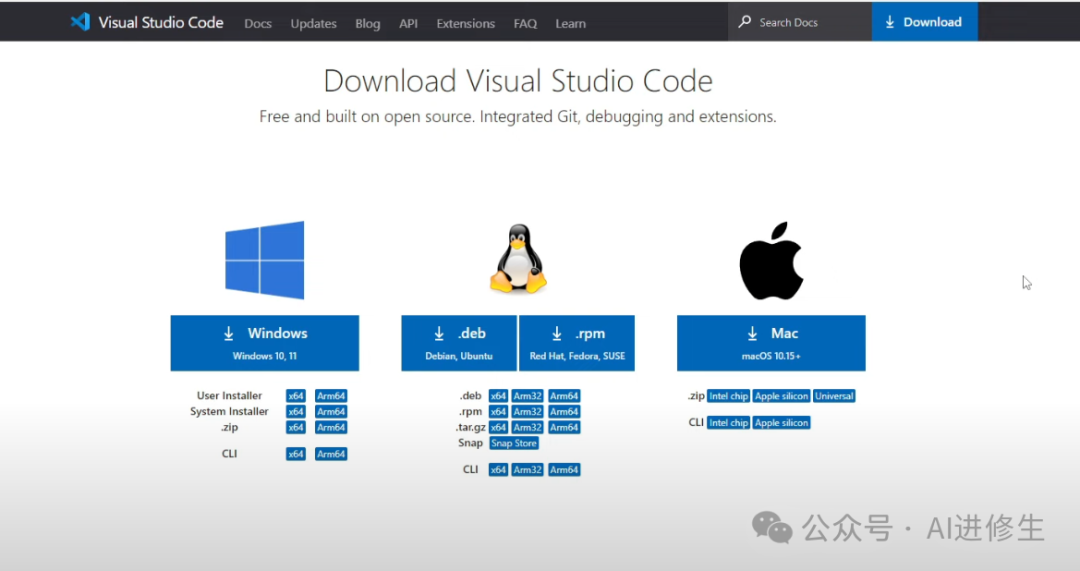This screenshot has width=1080, height=571.
Task: Select x64 for Windows User Installer
Action: 296,396
